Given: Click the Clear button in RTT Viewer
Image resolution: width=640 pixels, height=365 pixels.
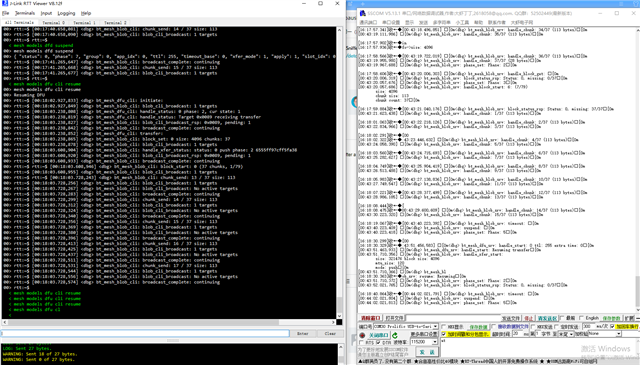Looking at the screenshot, I should tap(330, 334).
